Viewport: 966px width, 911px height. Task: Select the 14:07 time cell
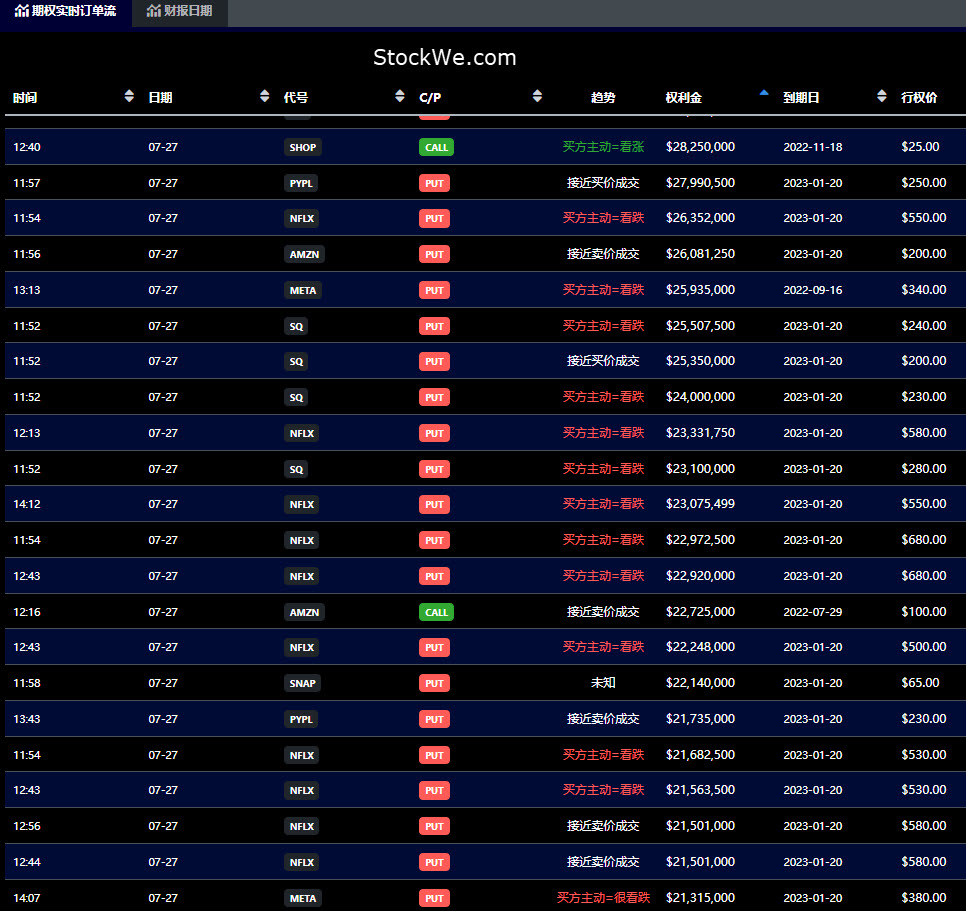coord(27,898)
